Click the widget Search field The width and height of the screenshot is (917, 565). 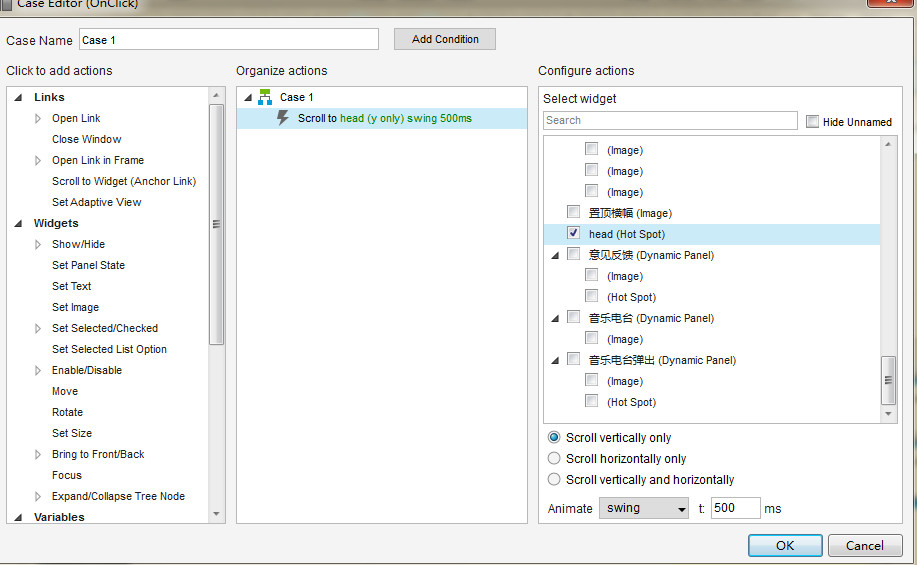point(670,120)
